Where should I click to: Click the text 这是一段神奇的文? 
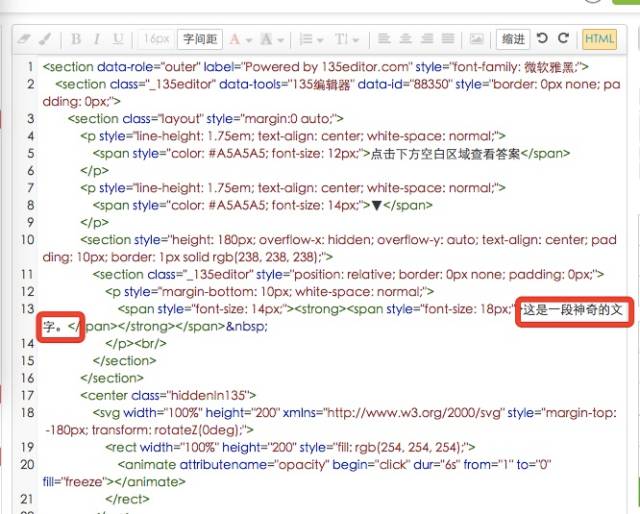[573, 309]
